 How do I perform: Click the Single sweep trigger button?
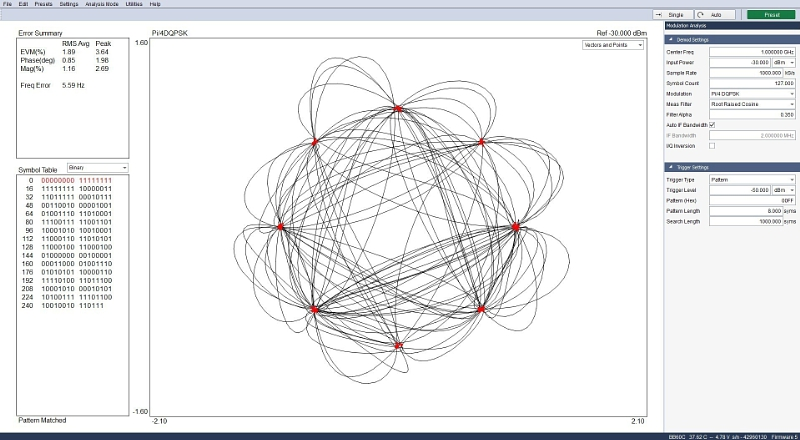point(673,15)
